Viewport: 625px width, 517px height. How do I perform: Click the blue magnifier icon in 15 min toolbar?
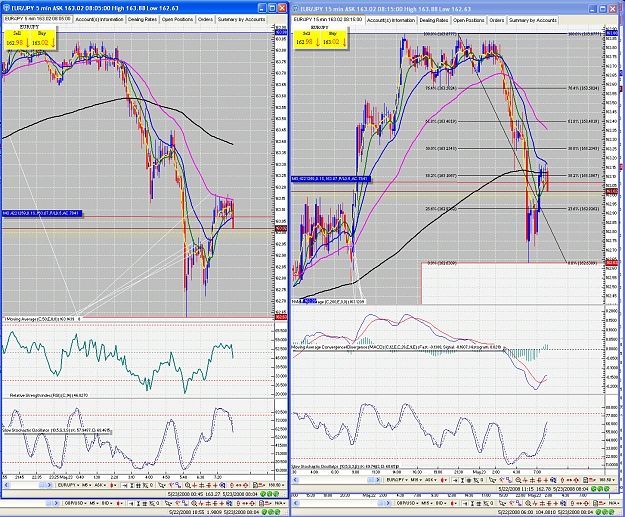[x=553, y=480]
